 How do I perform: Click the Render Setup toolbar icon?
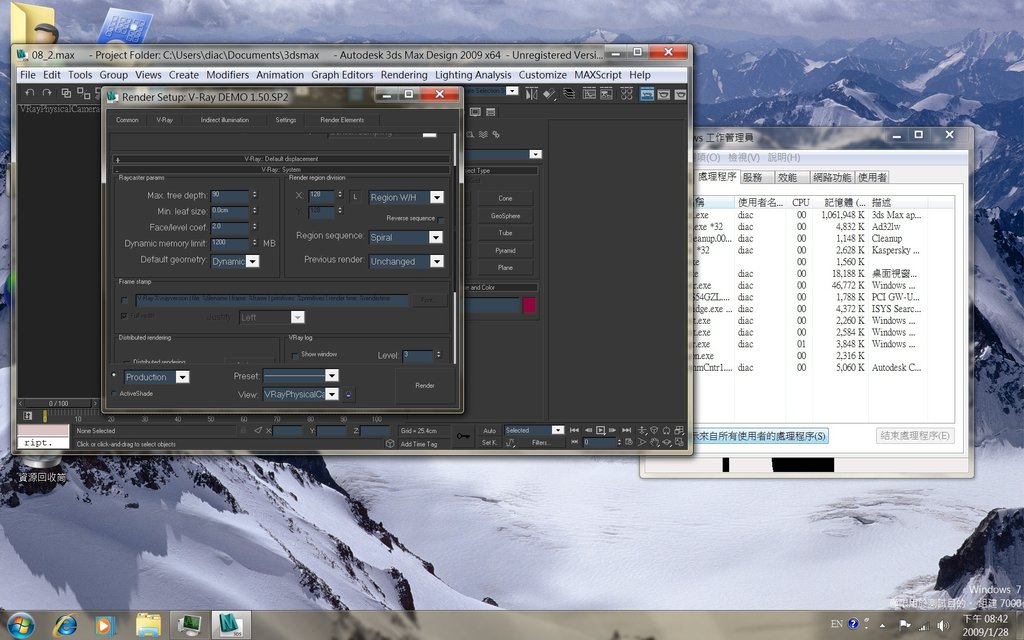(x=647, y=94)
